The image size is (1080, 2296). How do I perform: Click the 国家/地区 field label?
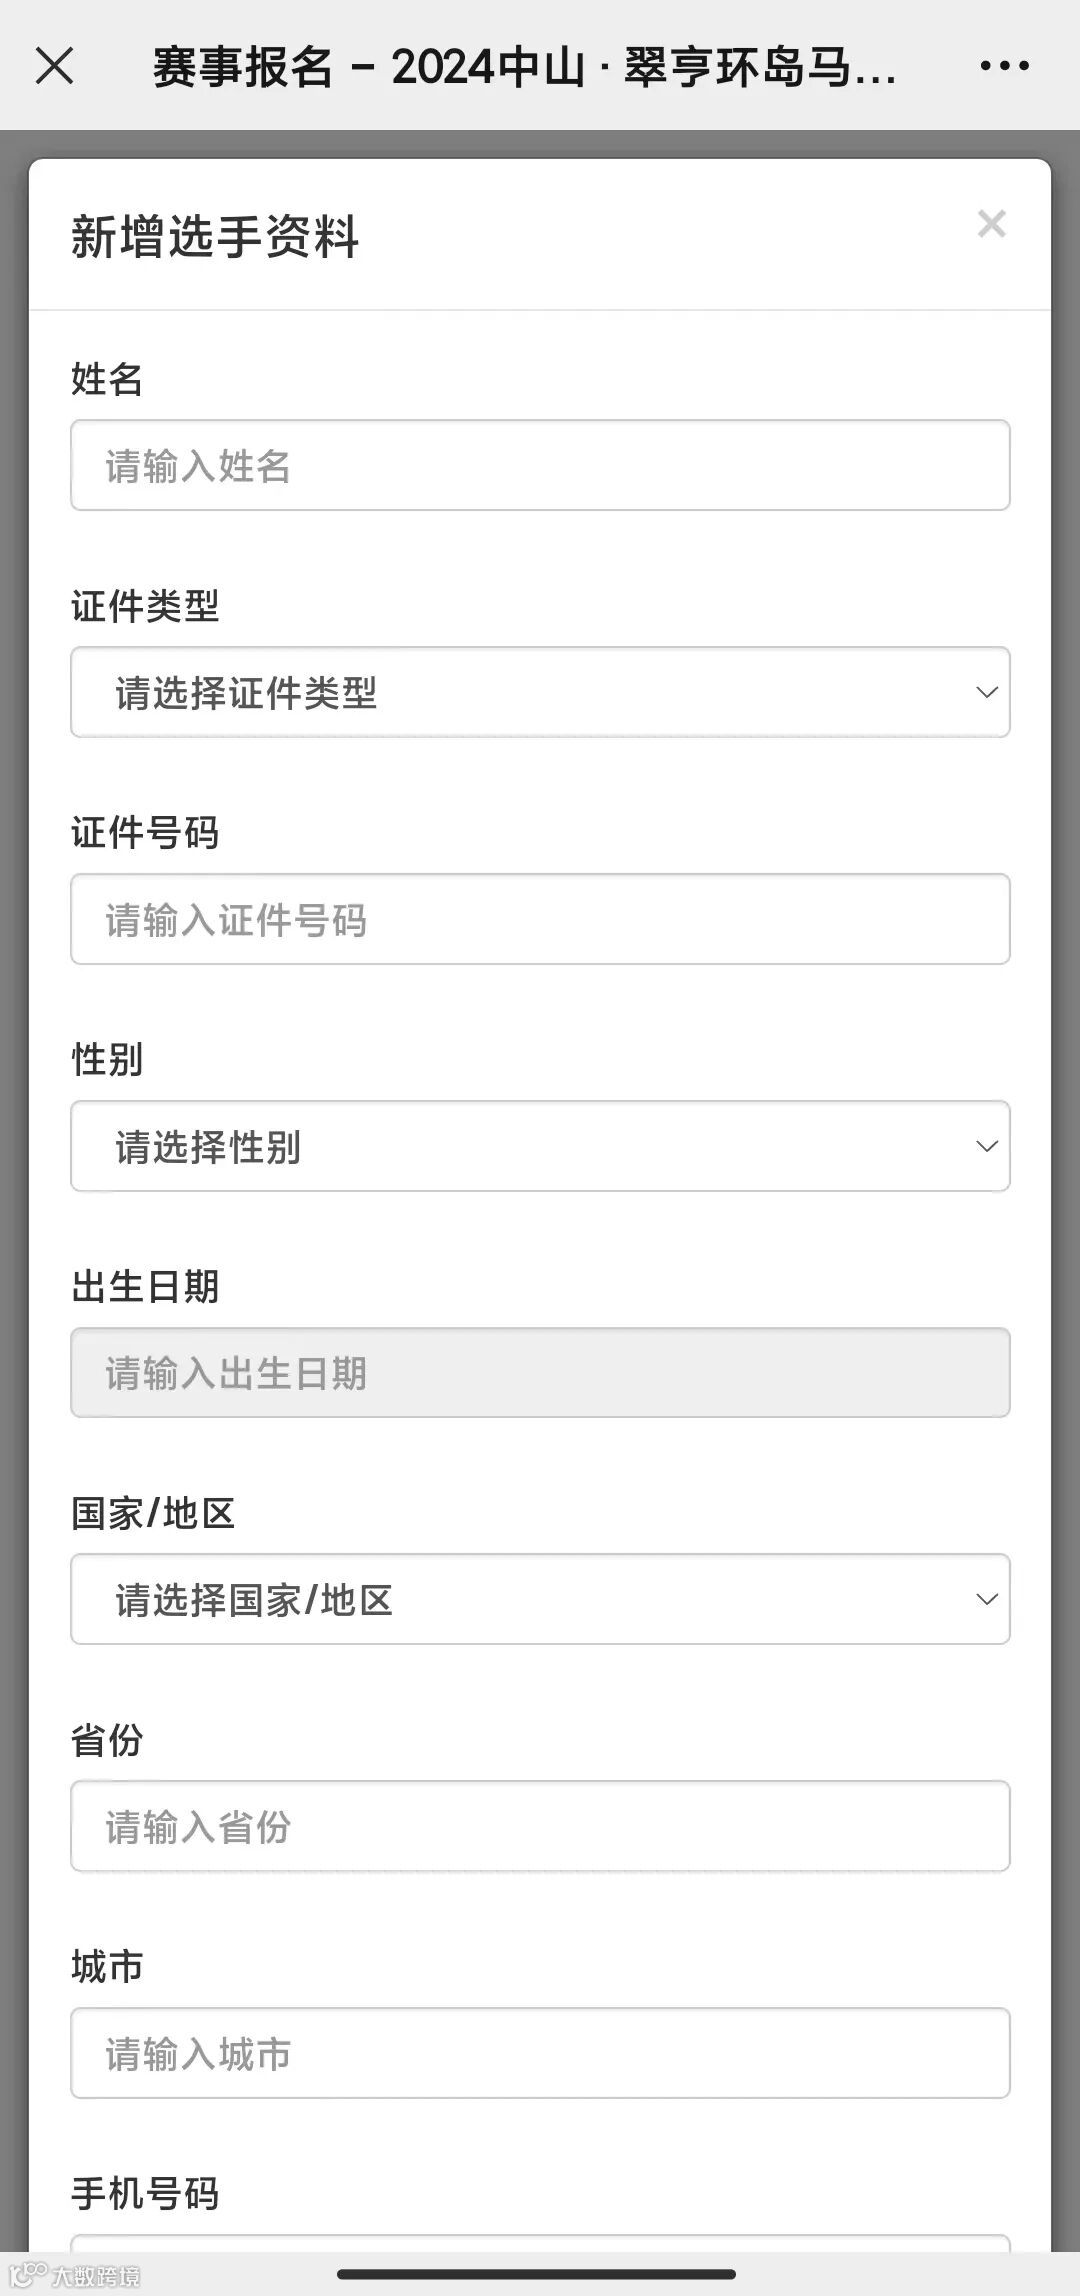click(x=153, y=1513)
